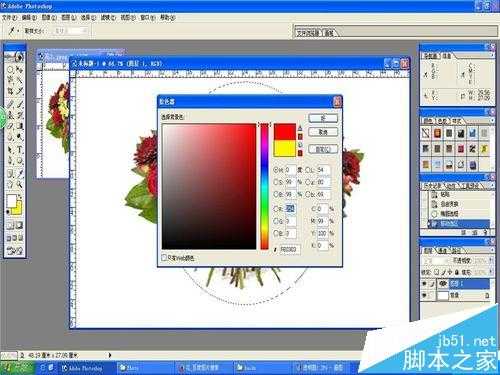Viewport: 500px width, 375px height.
Task: Select the Magic Wand tool
Action: [x=20, y=80]
